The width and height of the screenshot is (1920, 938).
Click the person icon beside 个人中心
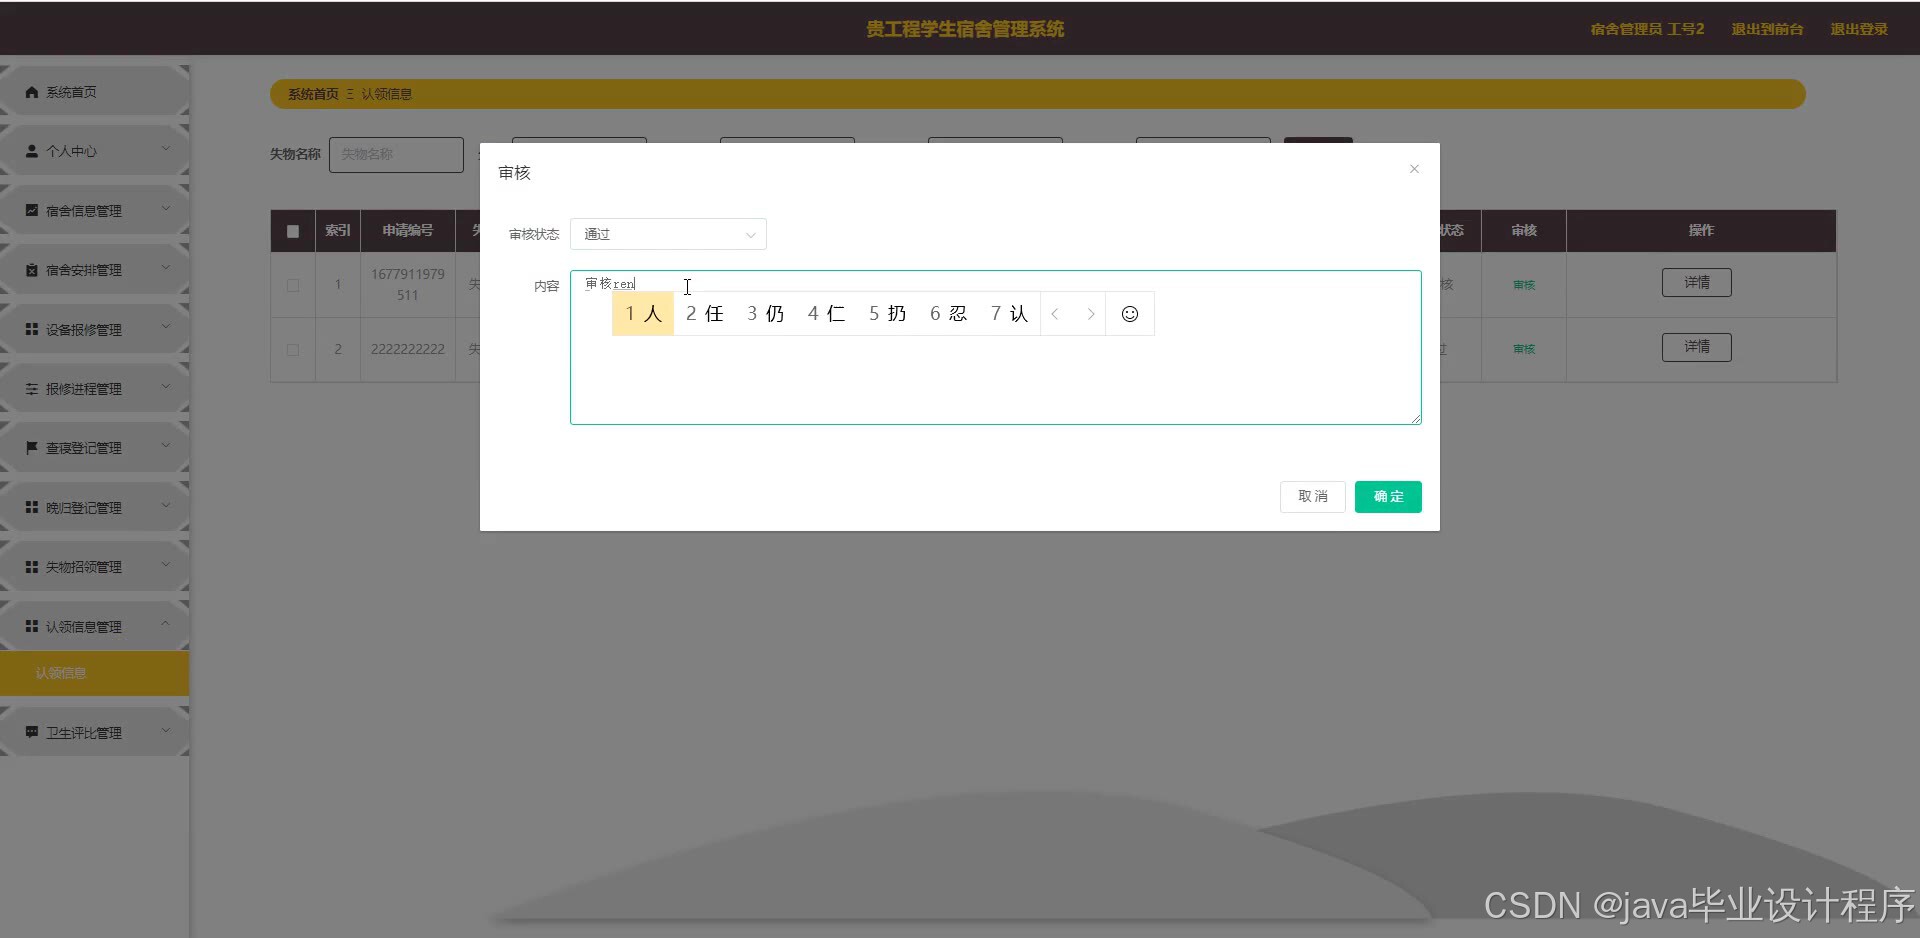tap(32, 151)
